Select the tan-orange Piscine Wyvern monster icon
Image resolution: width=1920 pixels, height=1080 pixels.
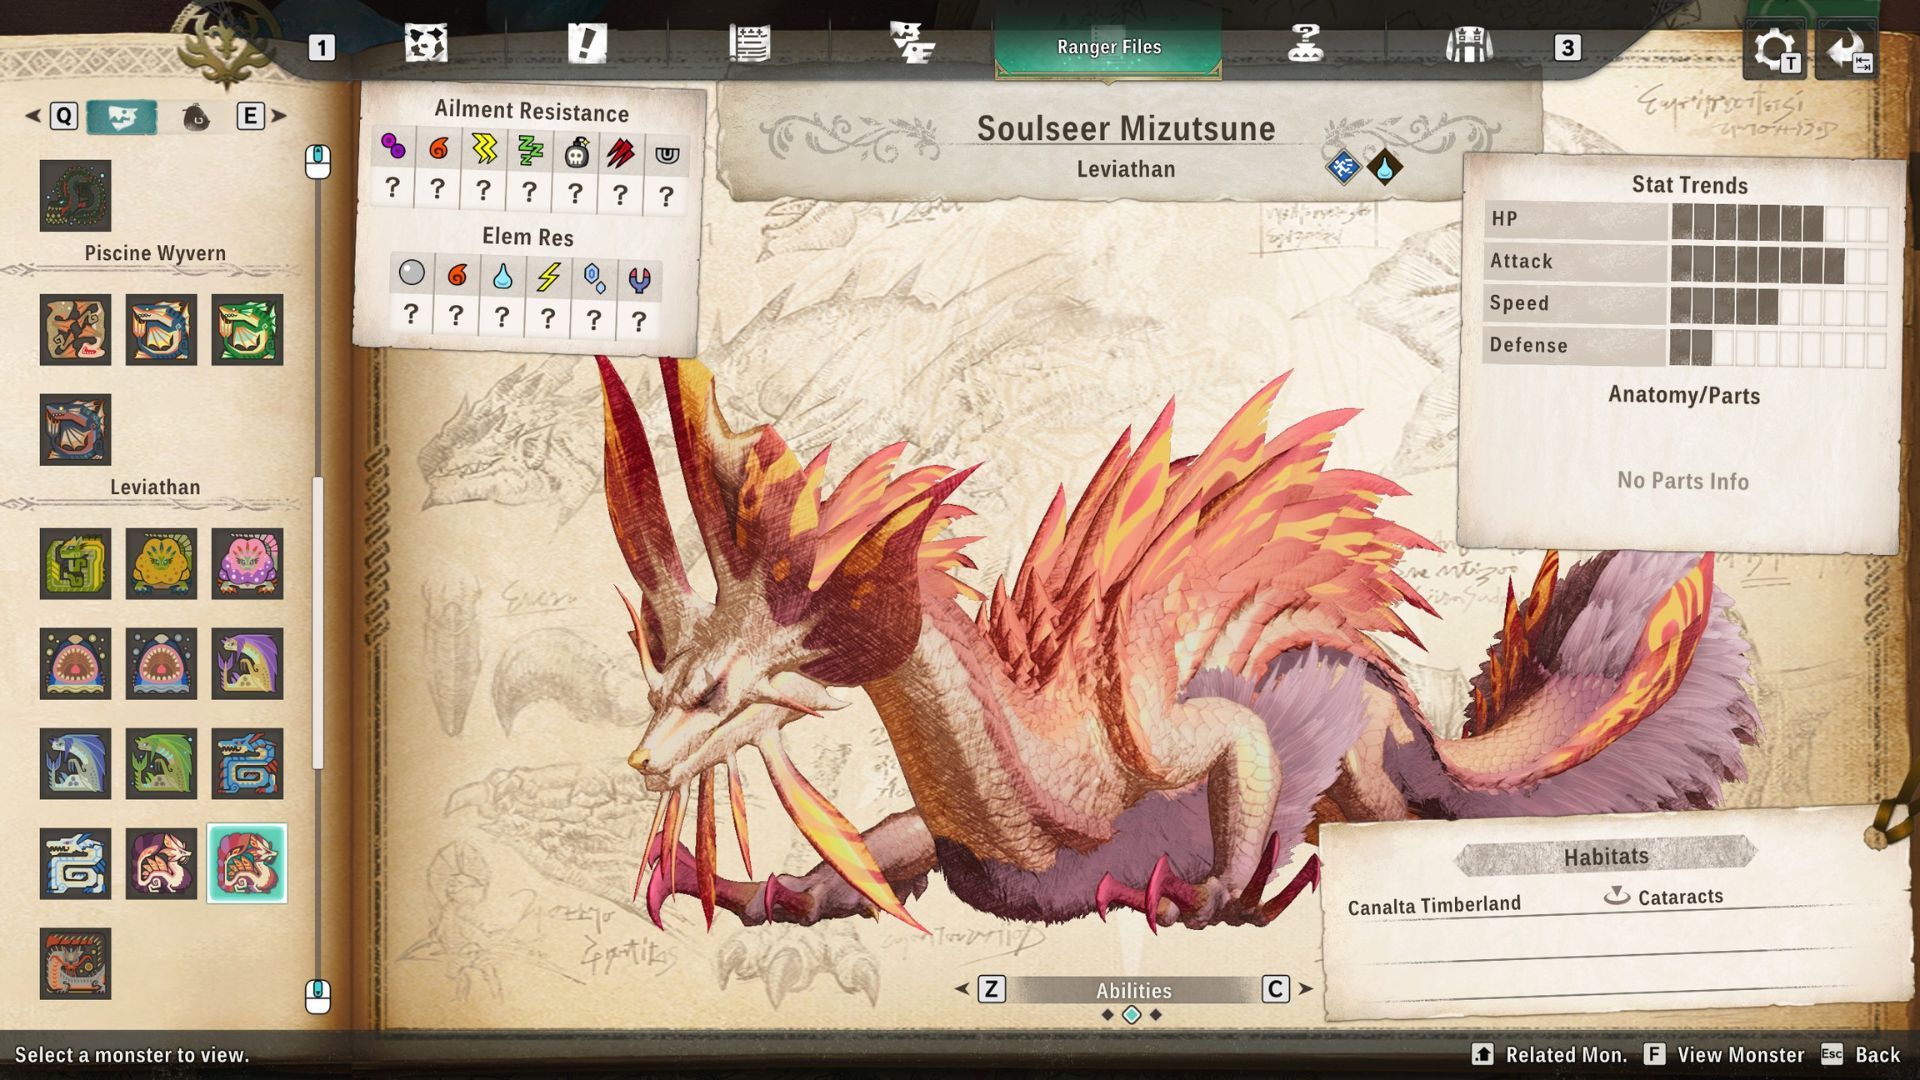coord(75,330)
